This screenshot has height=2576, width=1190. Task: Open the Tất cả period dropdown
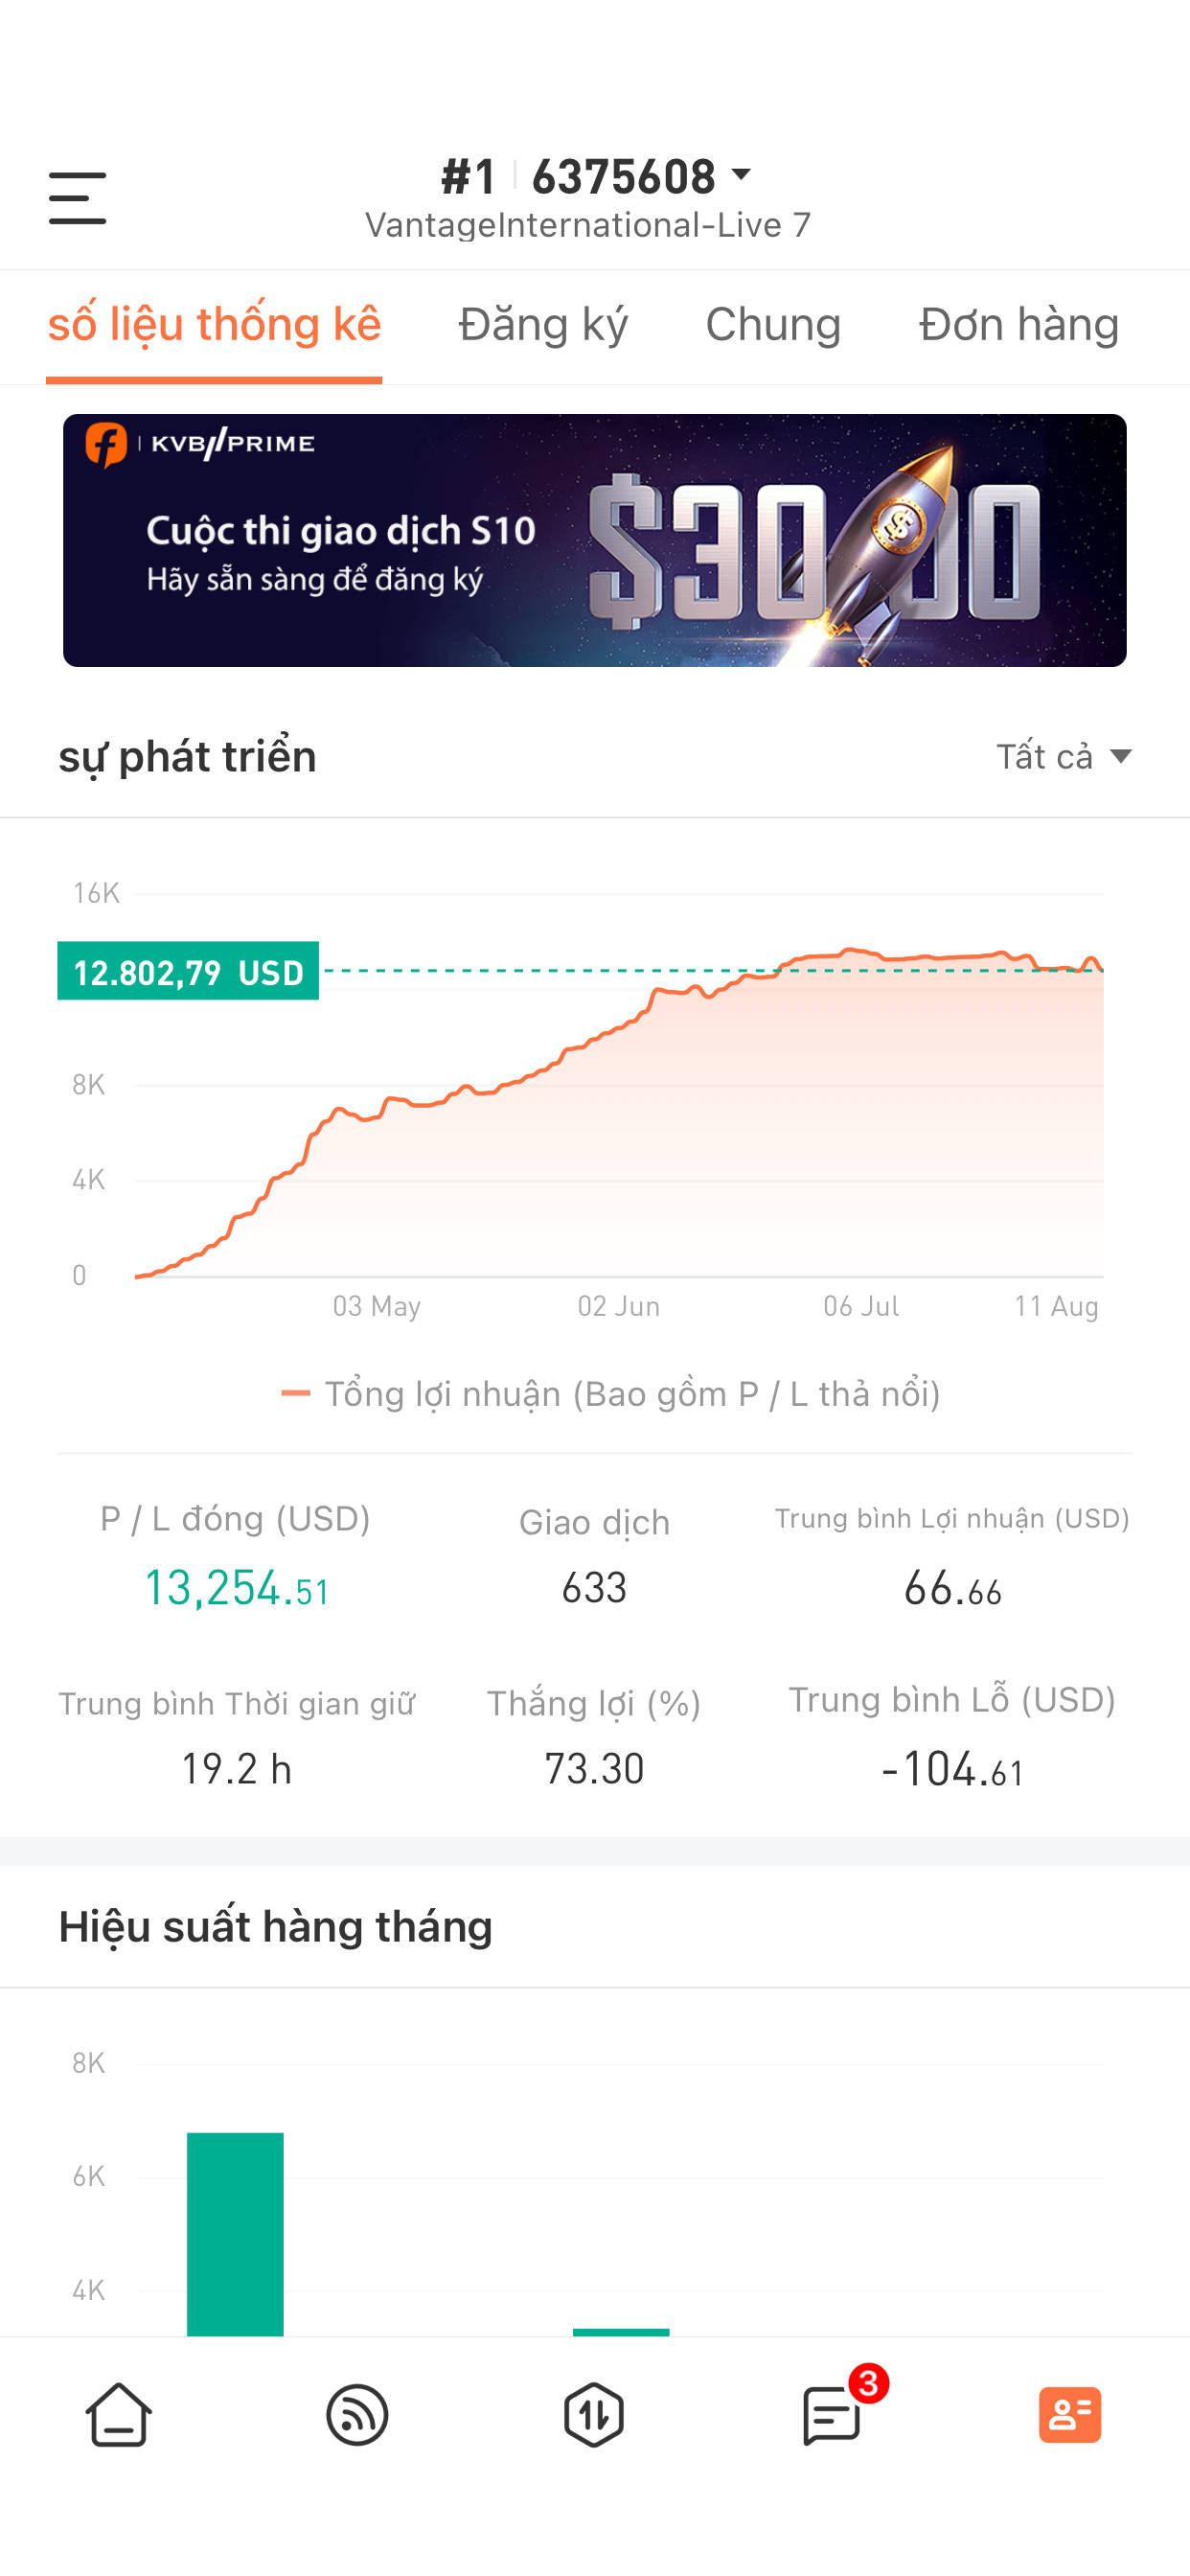pyautogui.click(x=1063, y=756)
